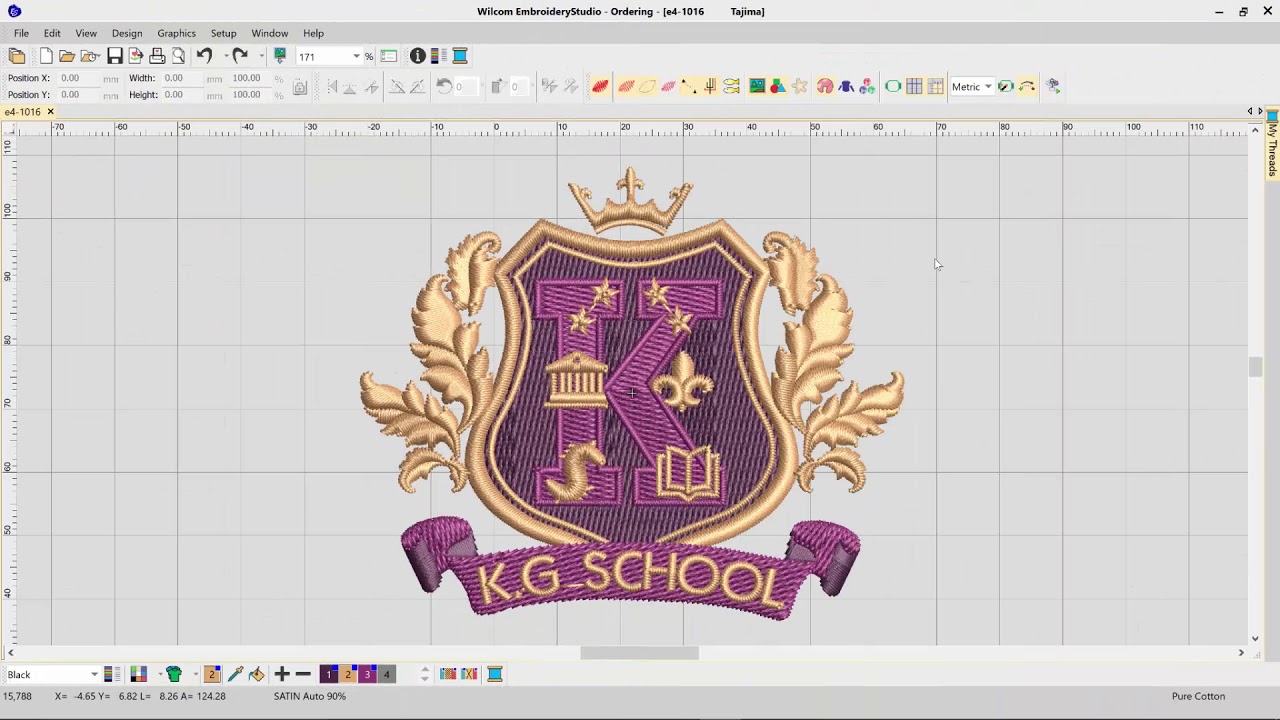Click the Color Palette Editor icon

point(111,674)
